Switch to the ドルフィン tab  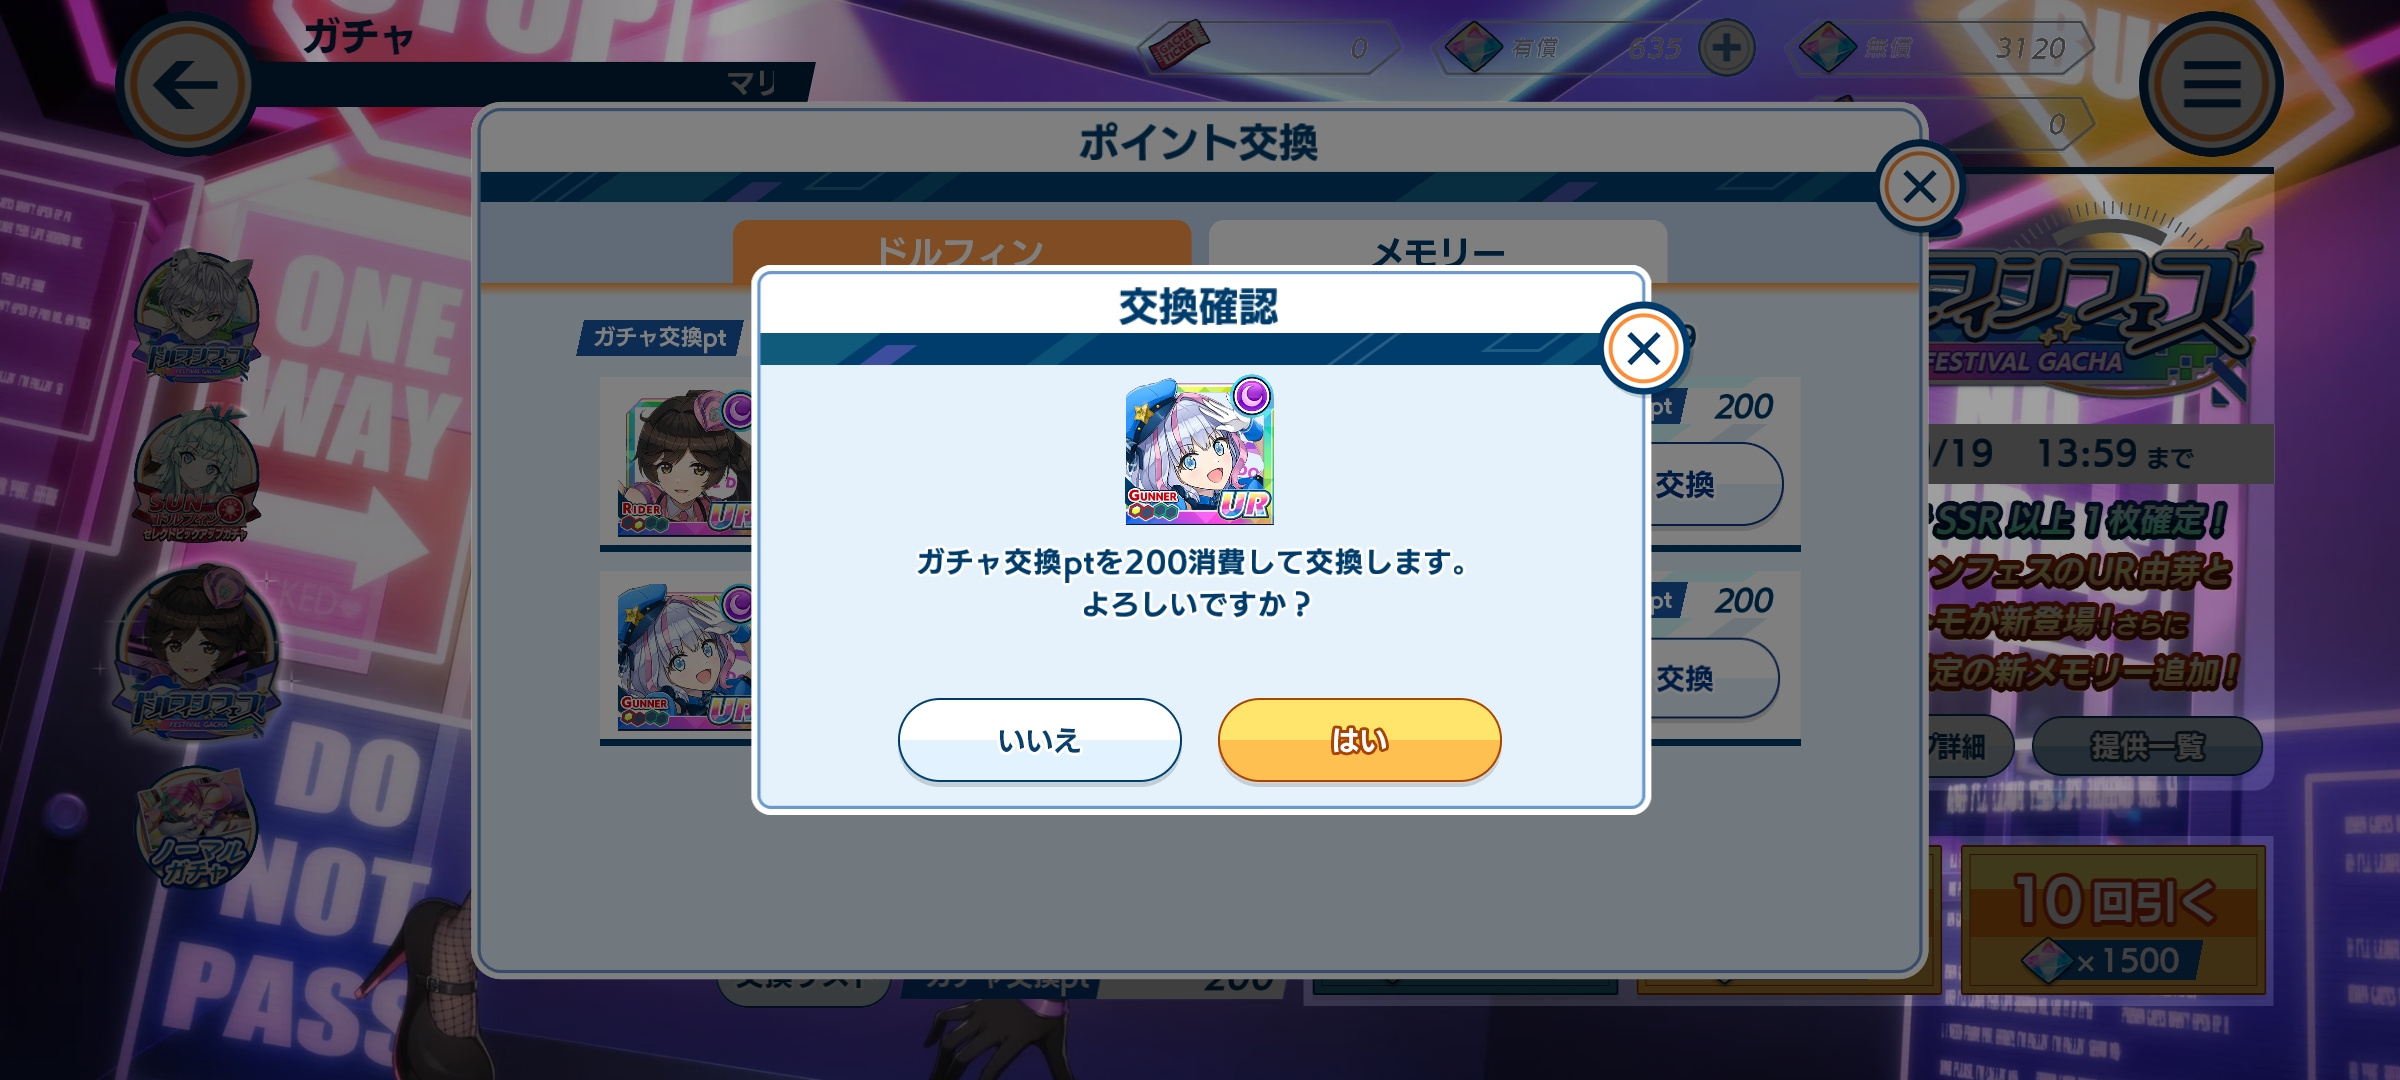[x=961, y=252]
